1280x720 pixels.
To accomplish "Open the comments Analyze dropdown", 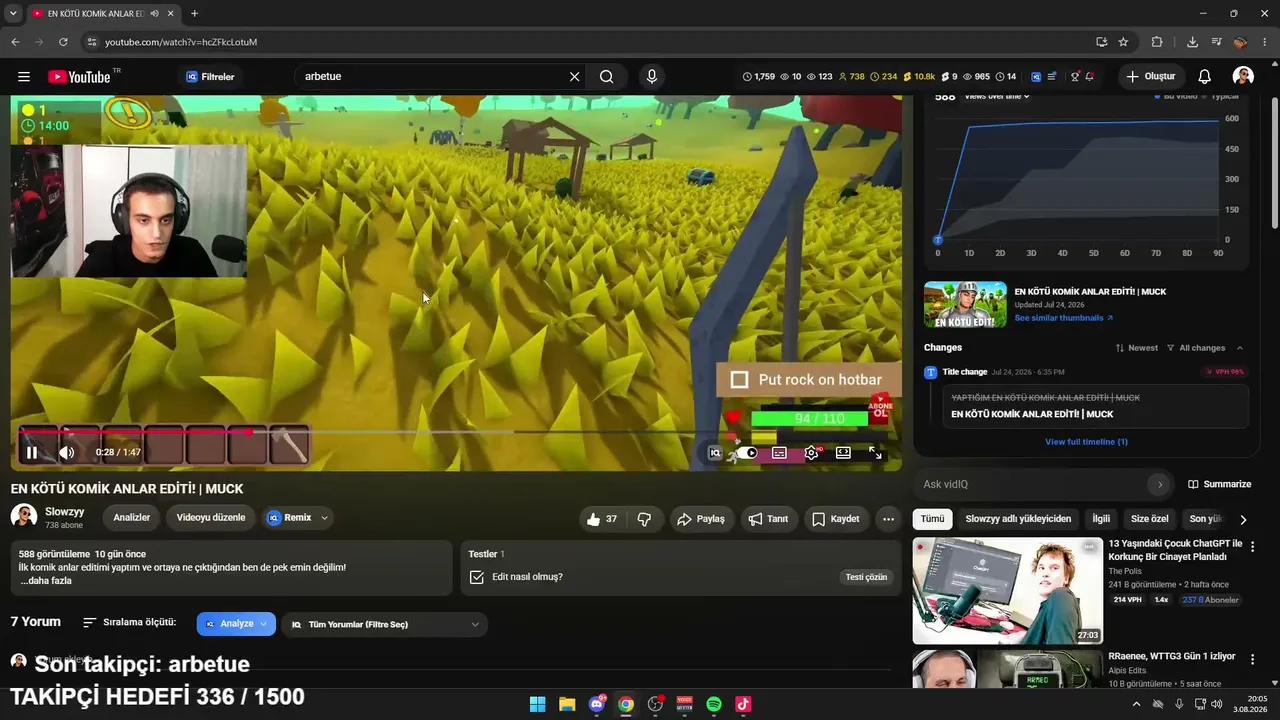I will (236, 624).
